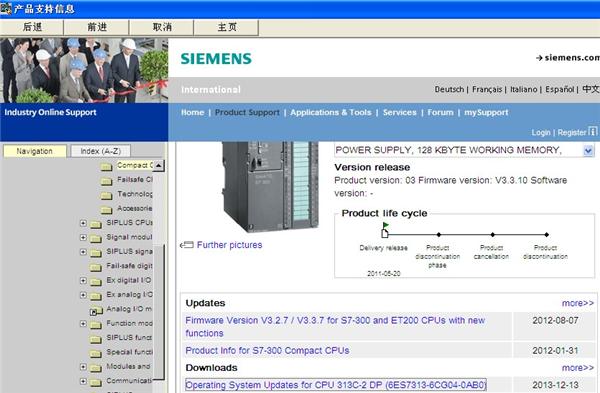Click the CPU module product image
Image resolution: width=600 pixels, height=393 pixels.
[270, 186]
